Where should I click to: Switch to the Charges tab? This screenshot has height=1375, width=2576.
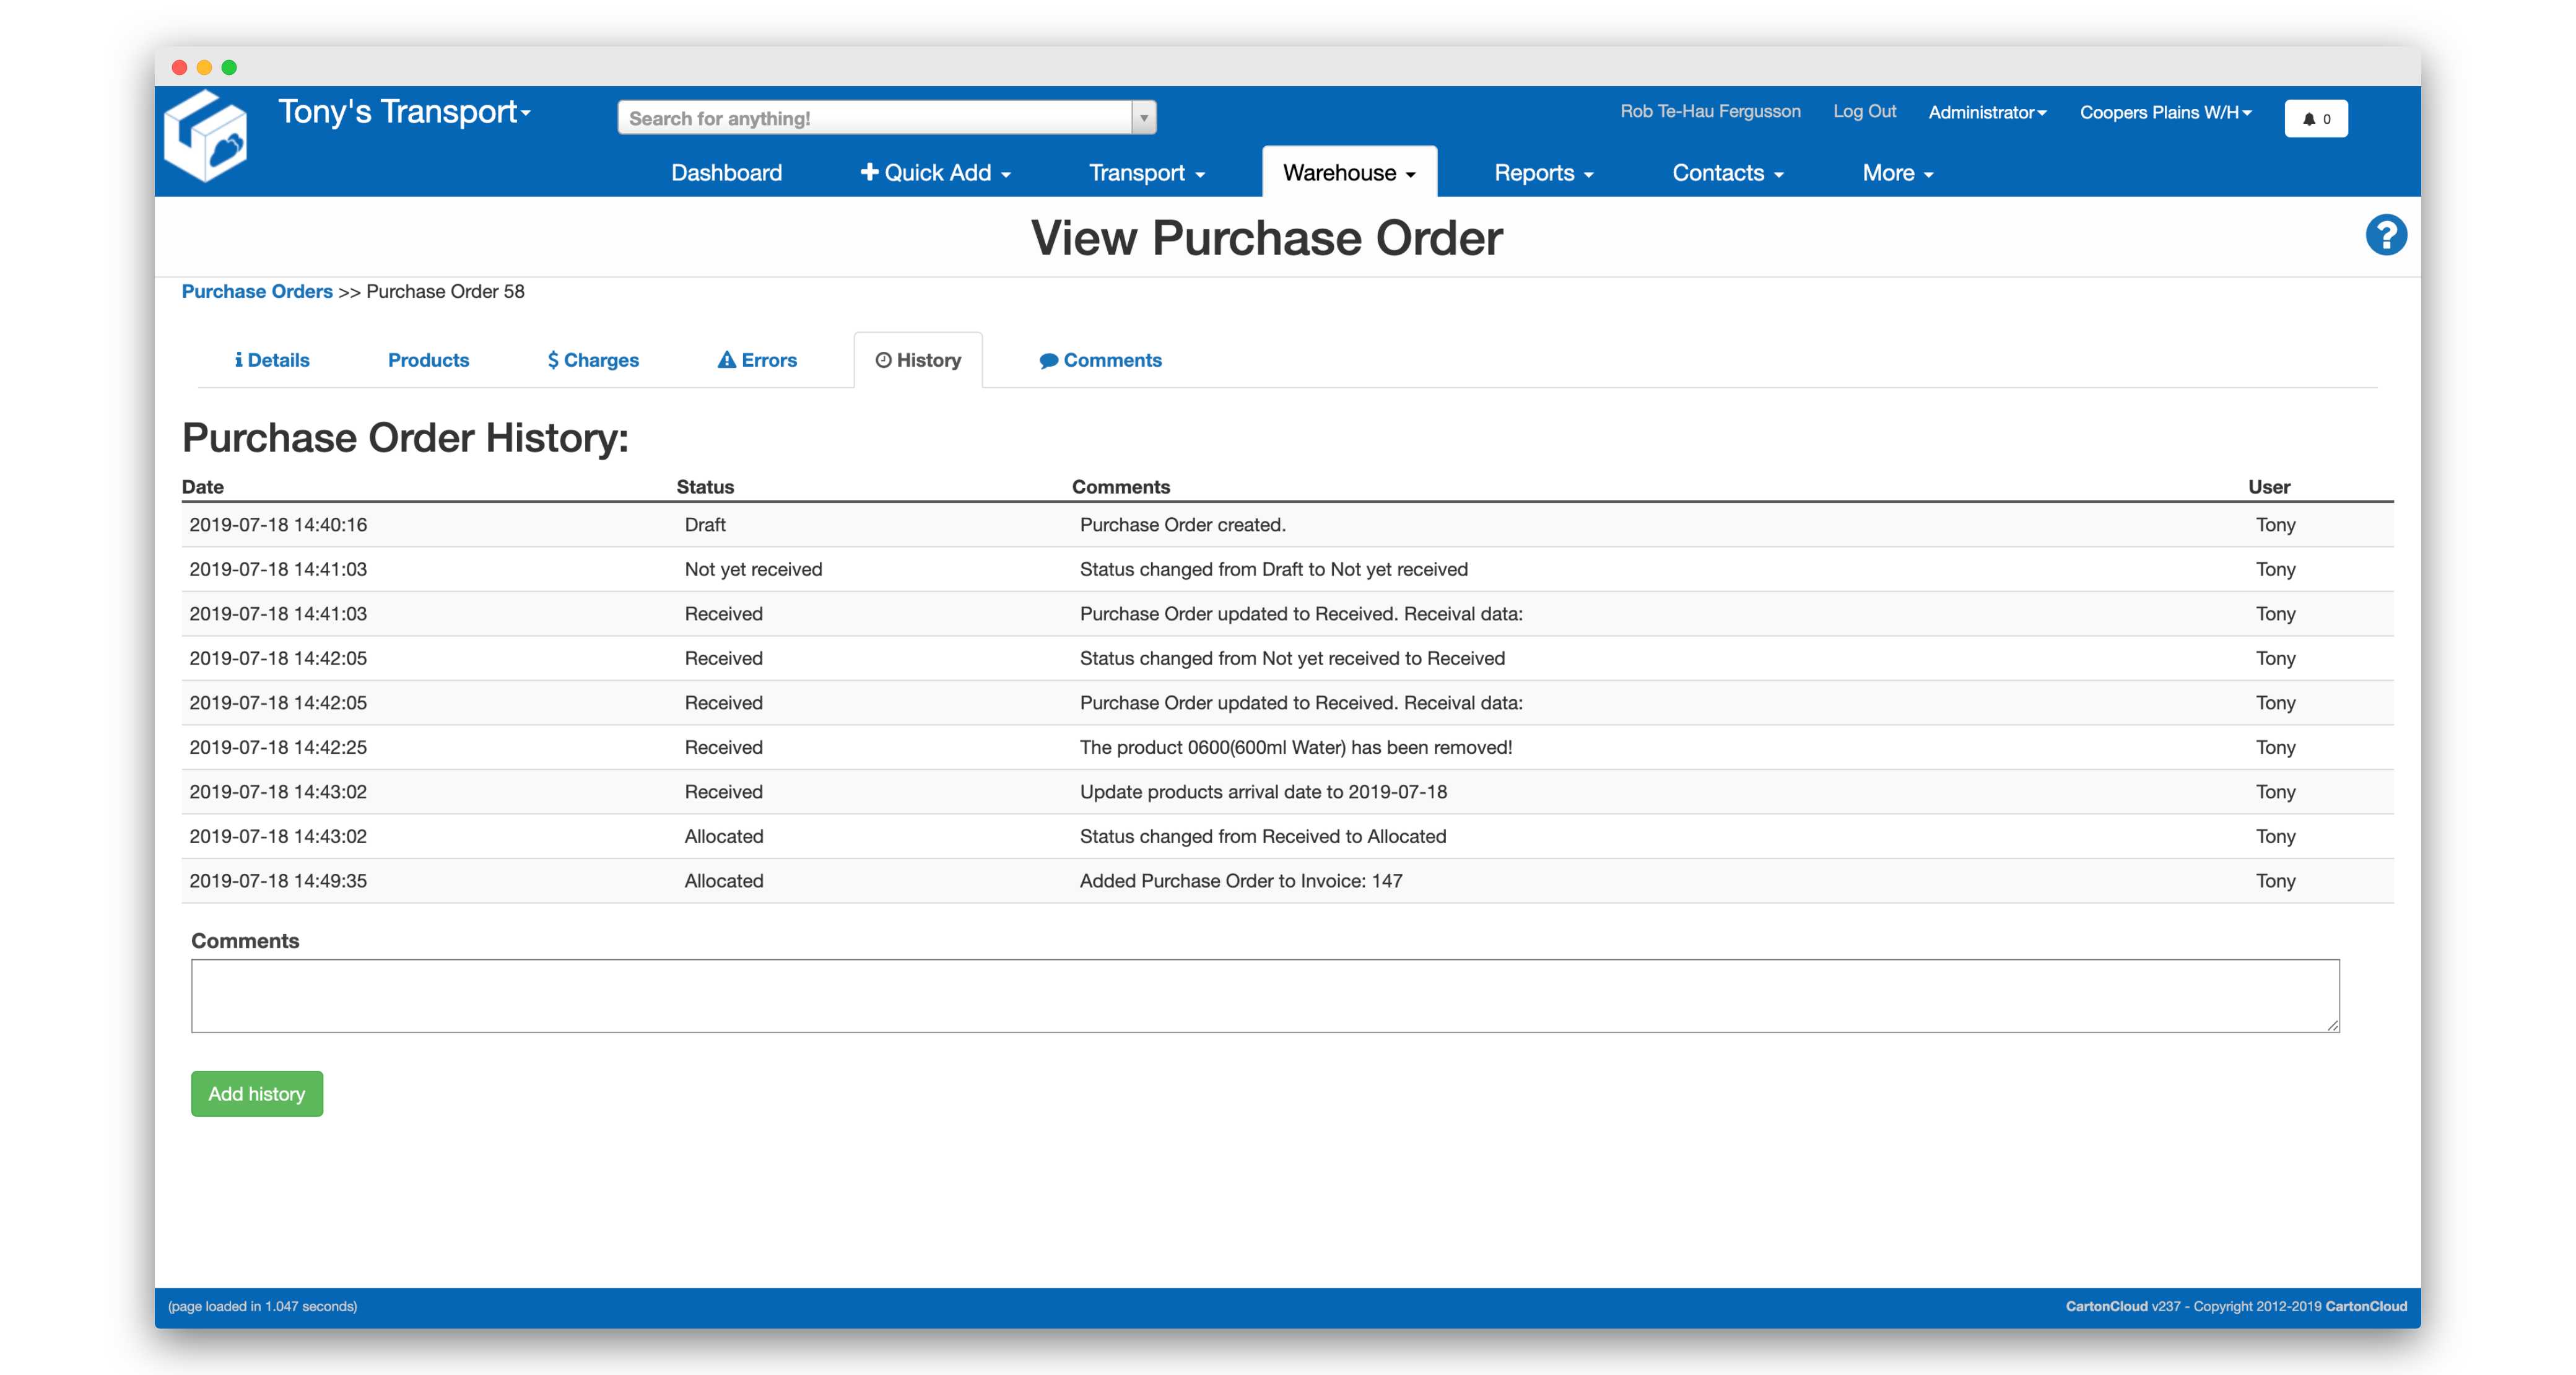(593, 360)
